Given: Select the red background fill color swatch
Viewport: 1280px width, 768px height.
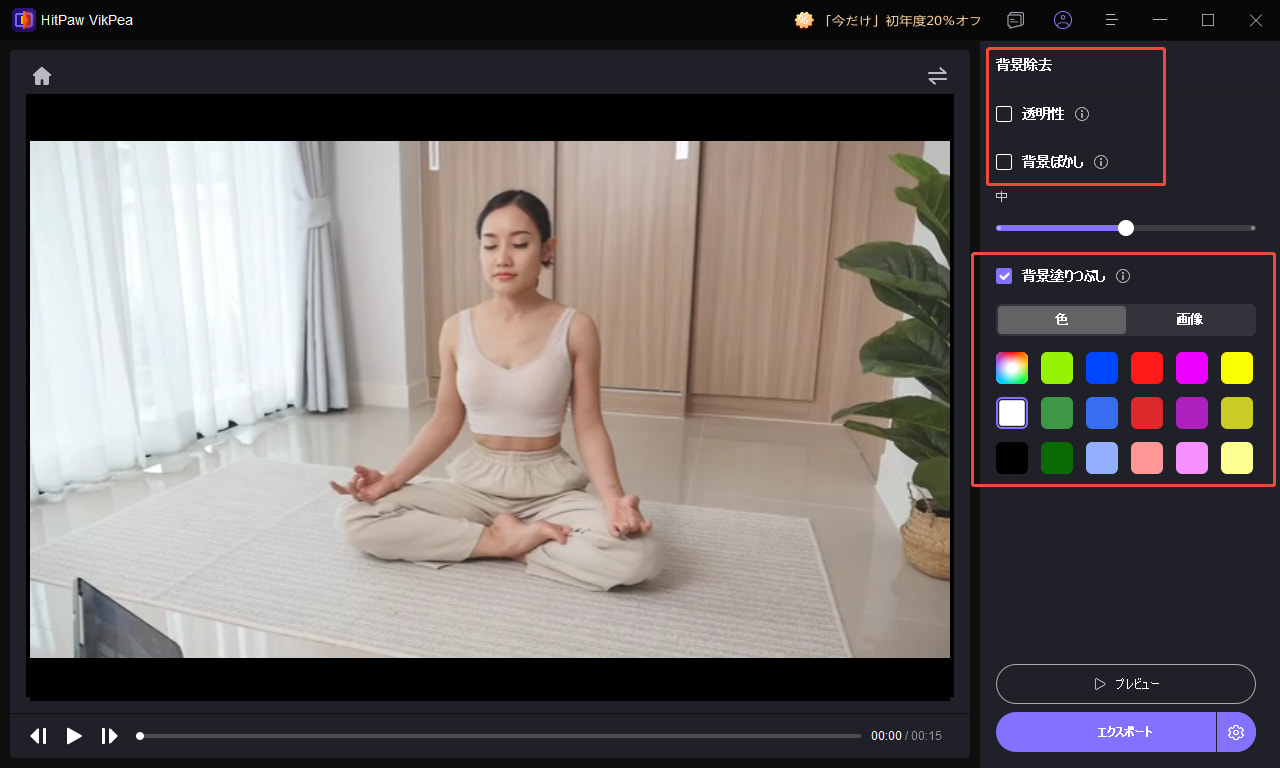Looking at the screenshot, I should [x=1146, y=367].
